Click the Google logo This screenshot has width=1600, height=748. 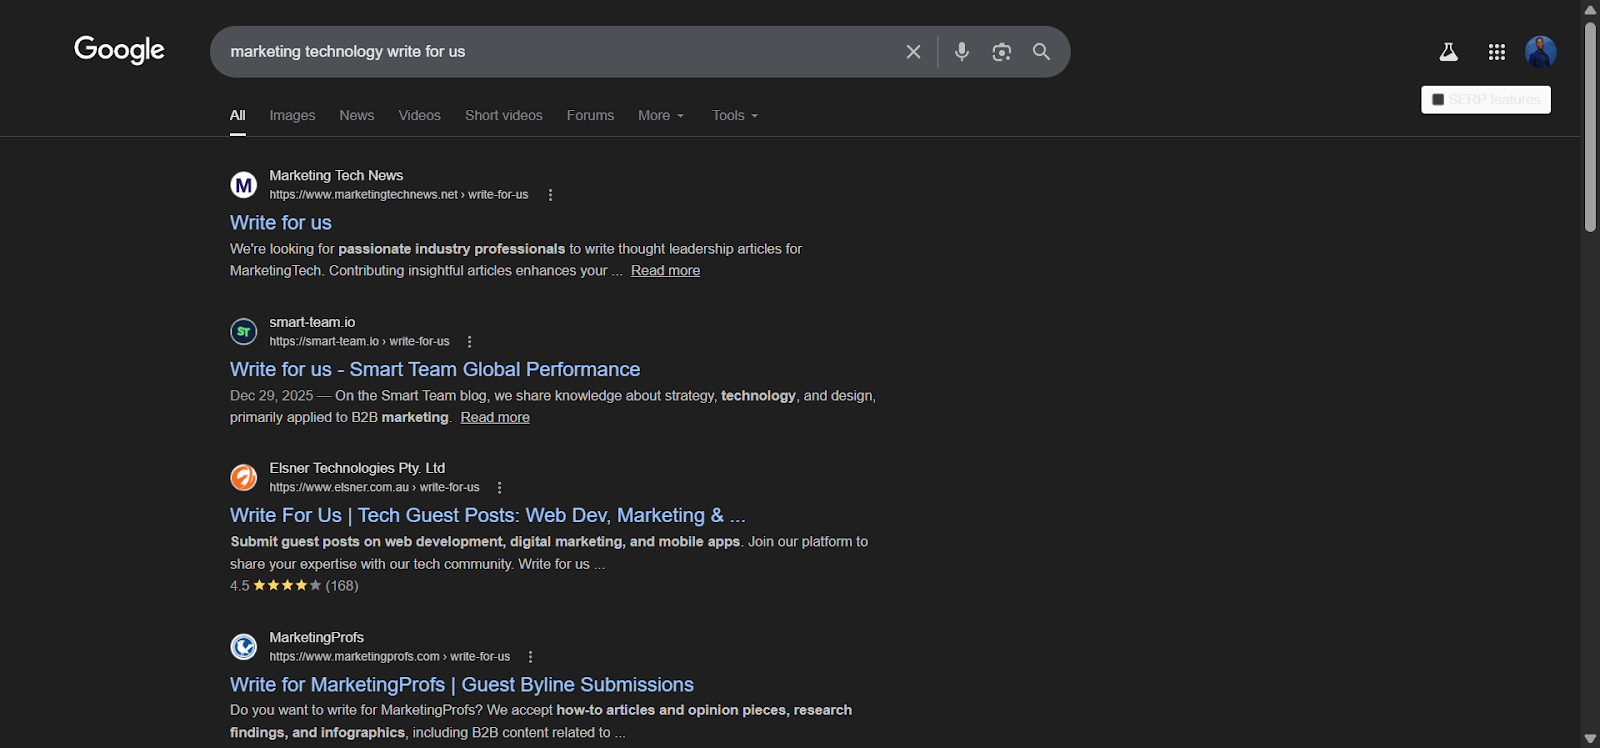(x=119, y=50)
